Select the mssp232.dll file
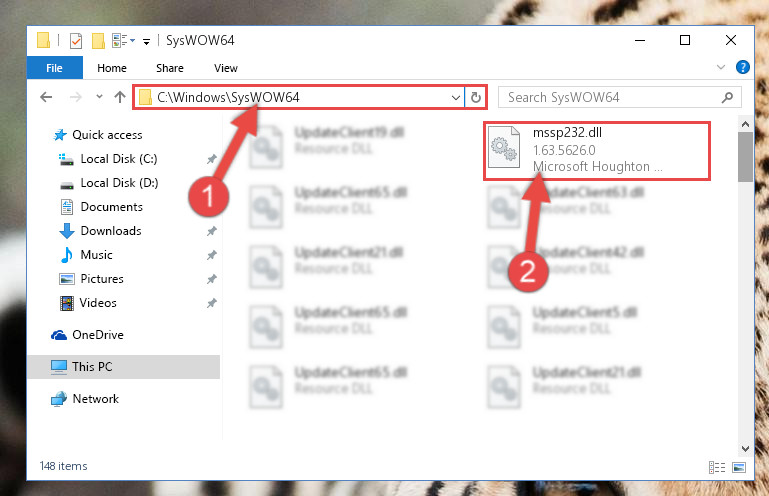Screen dimensions: 769x496 [x=597, y=150]
